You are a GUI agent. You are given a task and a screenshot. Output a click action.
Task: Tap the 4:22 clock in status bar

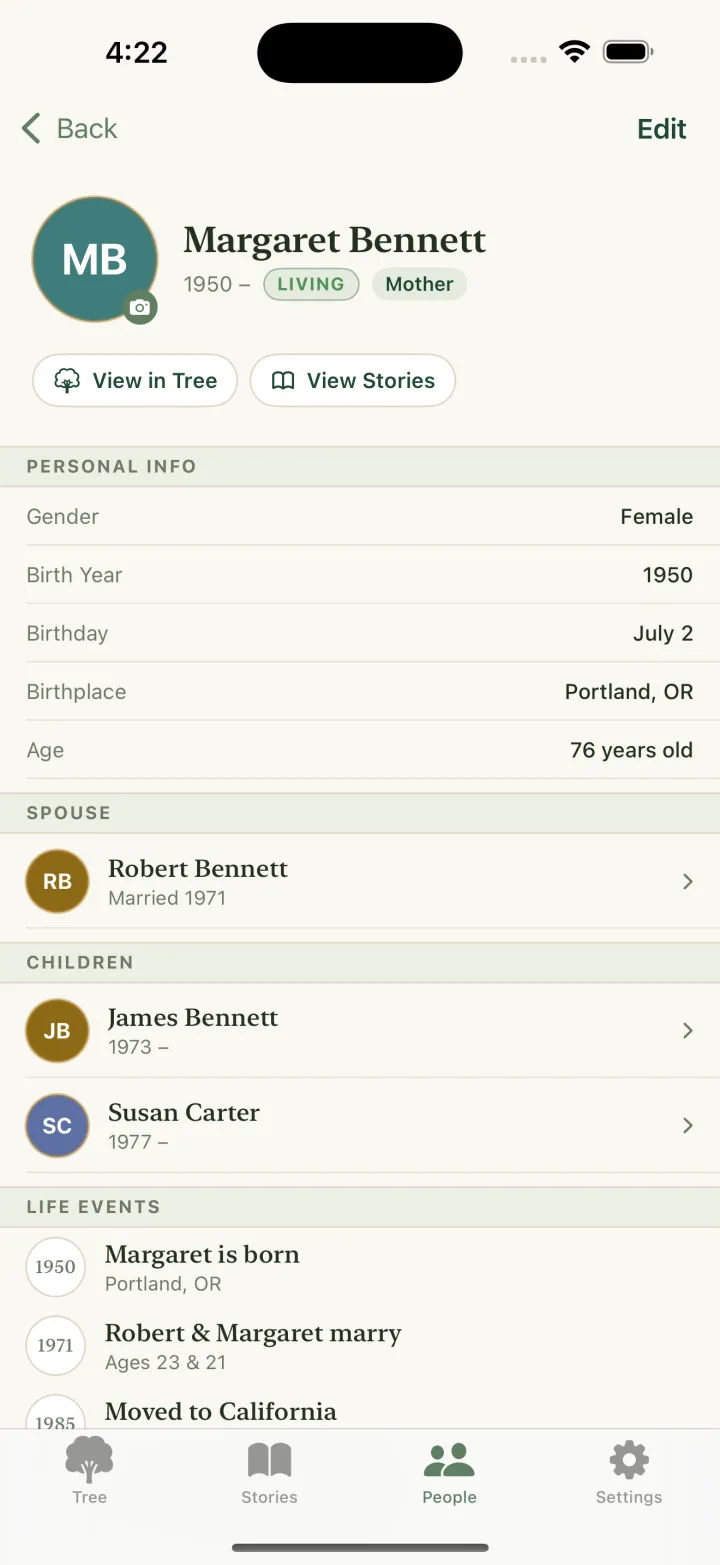[x=137, y=51]
